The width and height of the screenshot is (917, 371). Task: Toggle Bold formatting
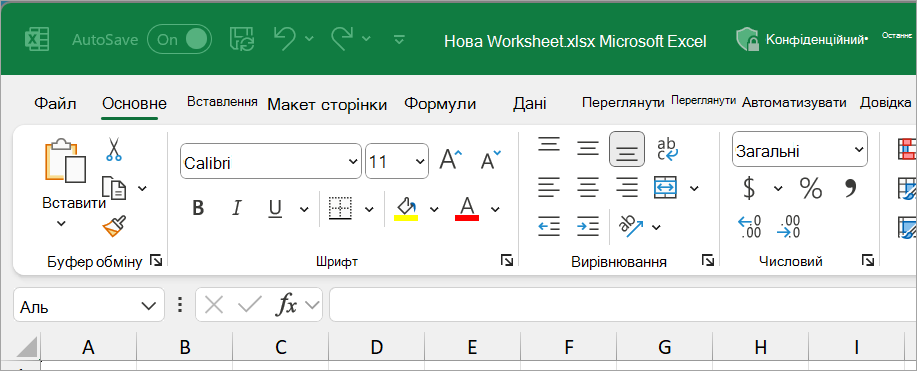click(x=198, y=208)
